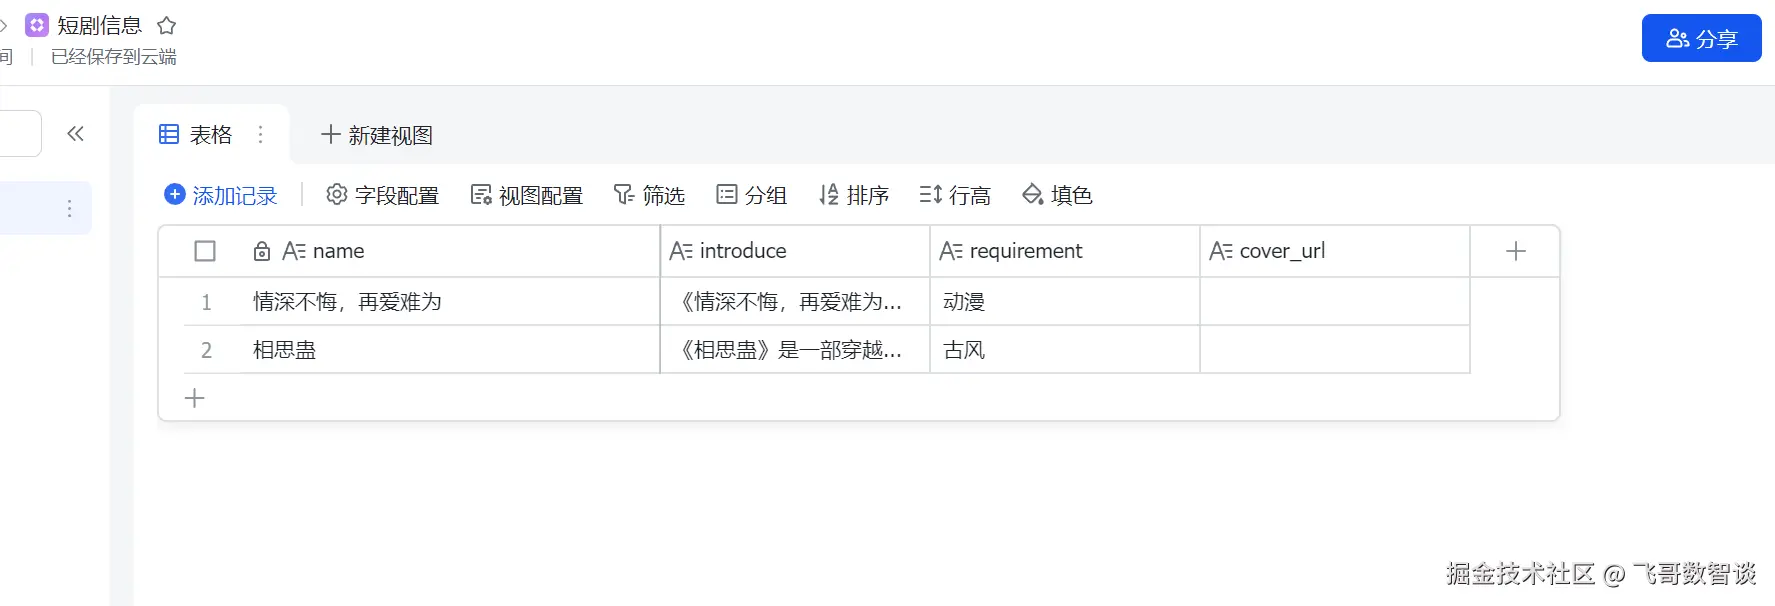Click cell 情深不悔，再爱难为 in name column

coord(451,301)
